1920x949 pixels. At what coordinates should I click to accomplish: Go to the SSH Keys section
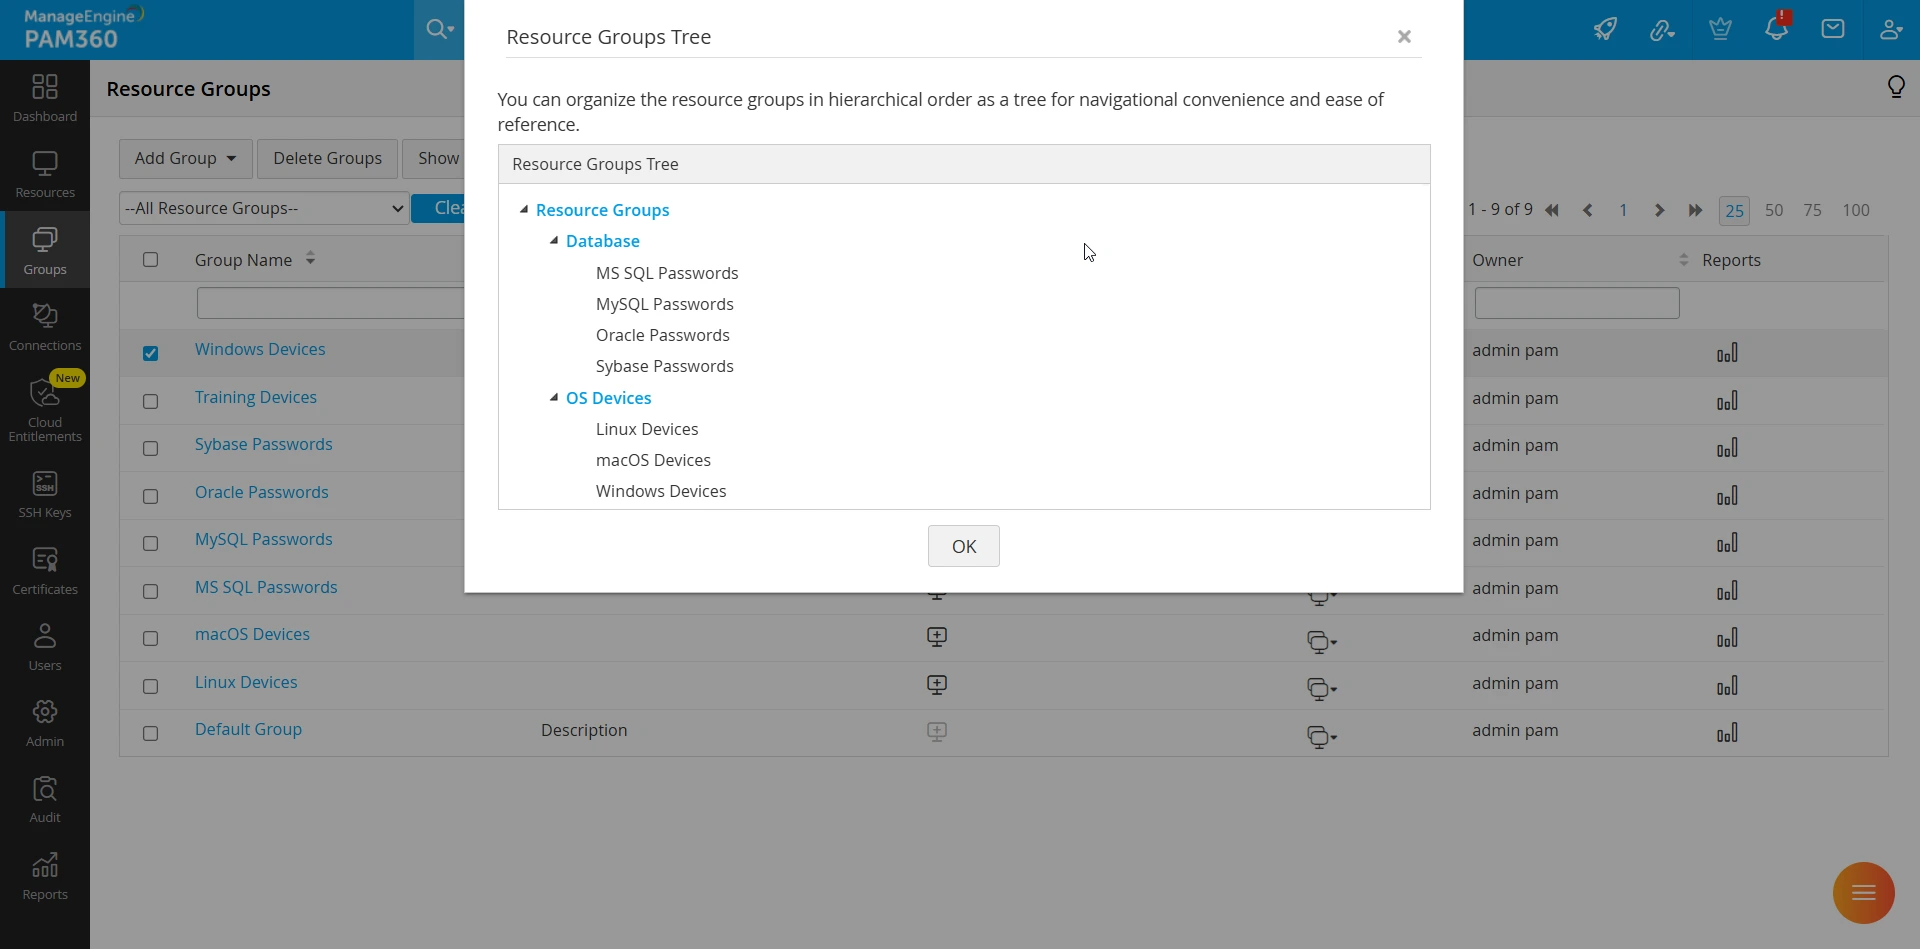tap(45, 495)
